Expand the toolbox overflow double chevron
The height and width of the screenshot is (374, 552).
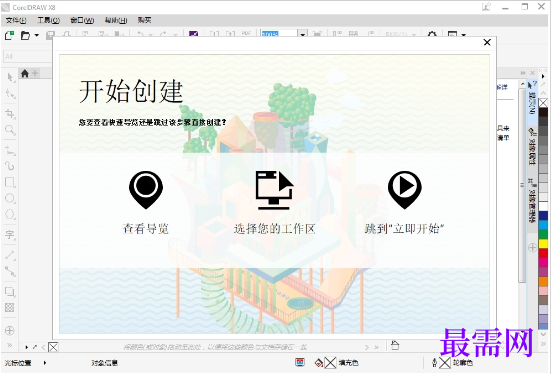tap(10, 345)
